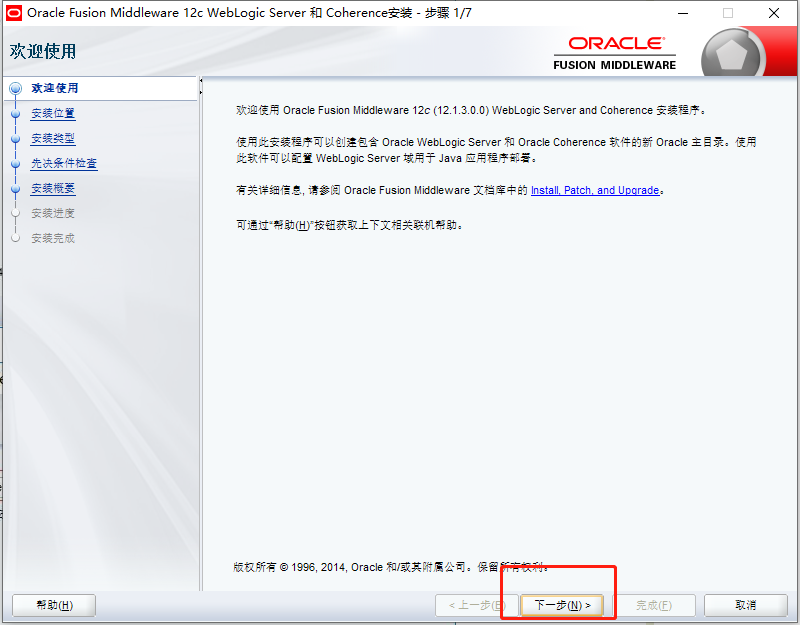Click the step bullet beside 安装类型
Screen dimensions: 800x625
(16, 139)
